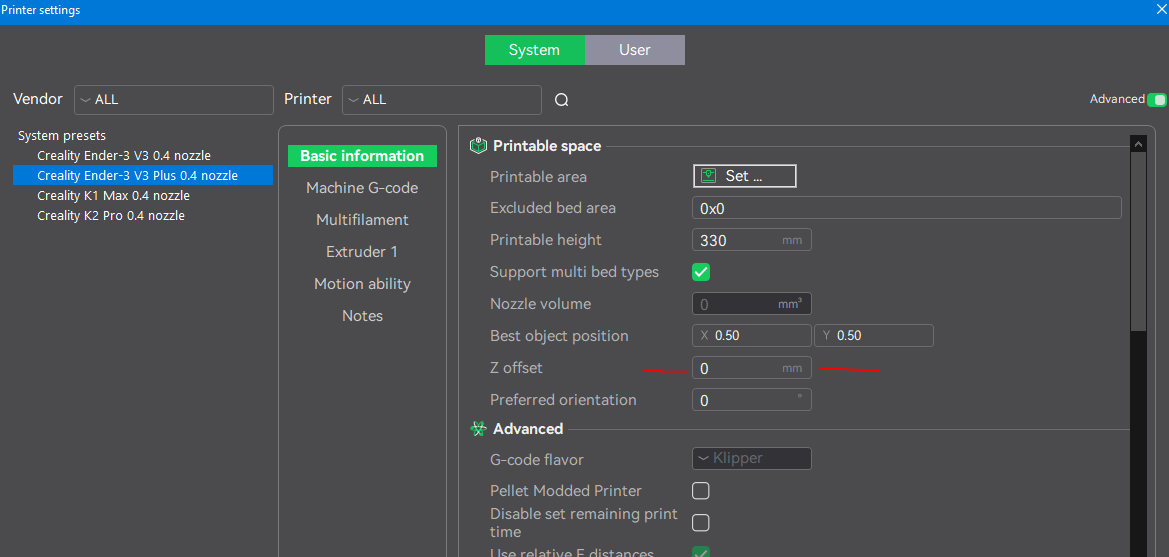Screen dimensions: 1169x557
Task: Click the search magnifier icon beside Printer
Action: 561,100
